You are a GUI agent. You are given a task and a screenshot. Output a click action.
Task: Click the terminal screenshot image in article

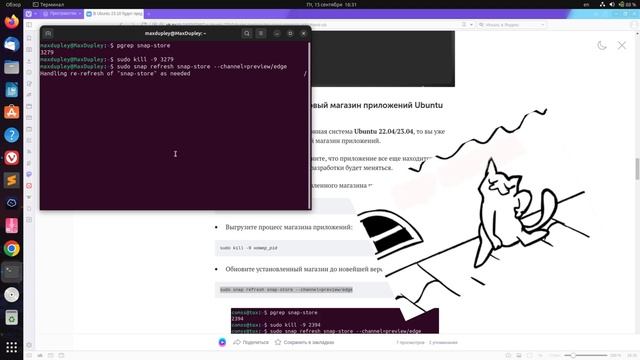pos(335,321)
